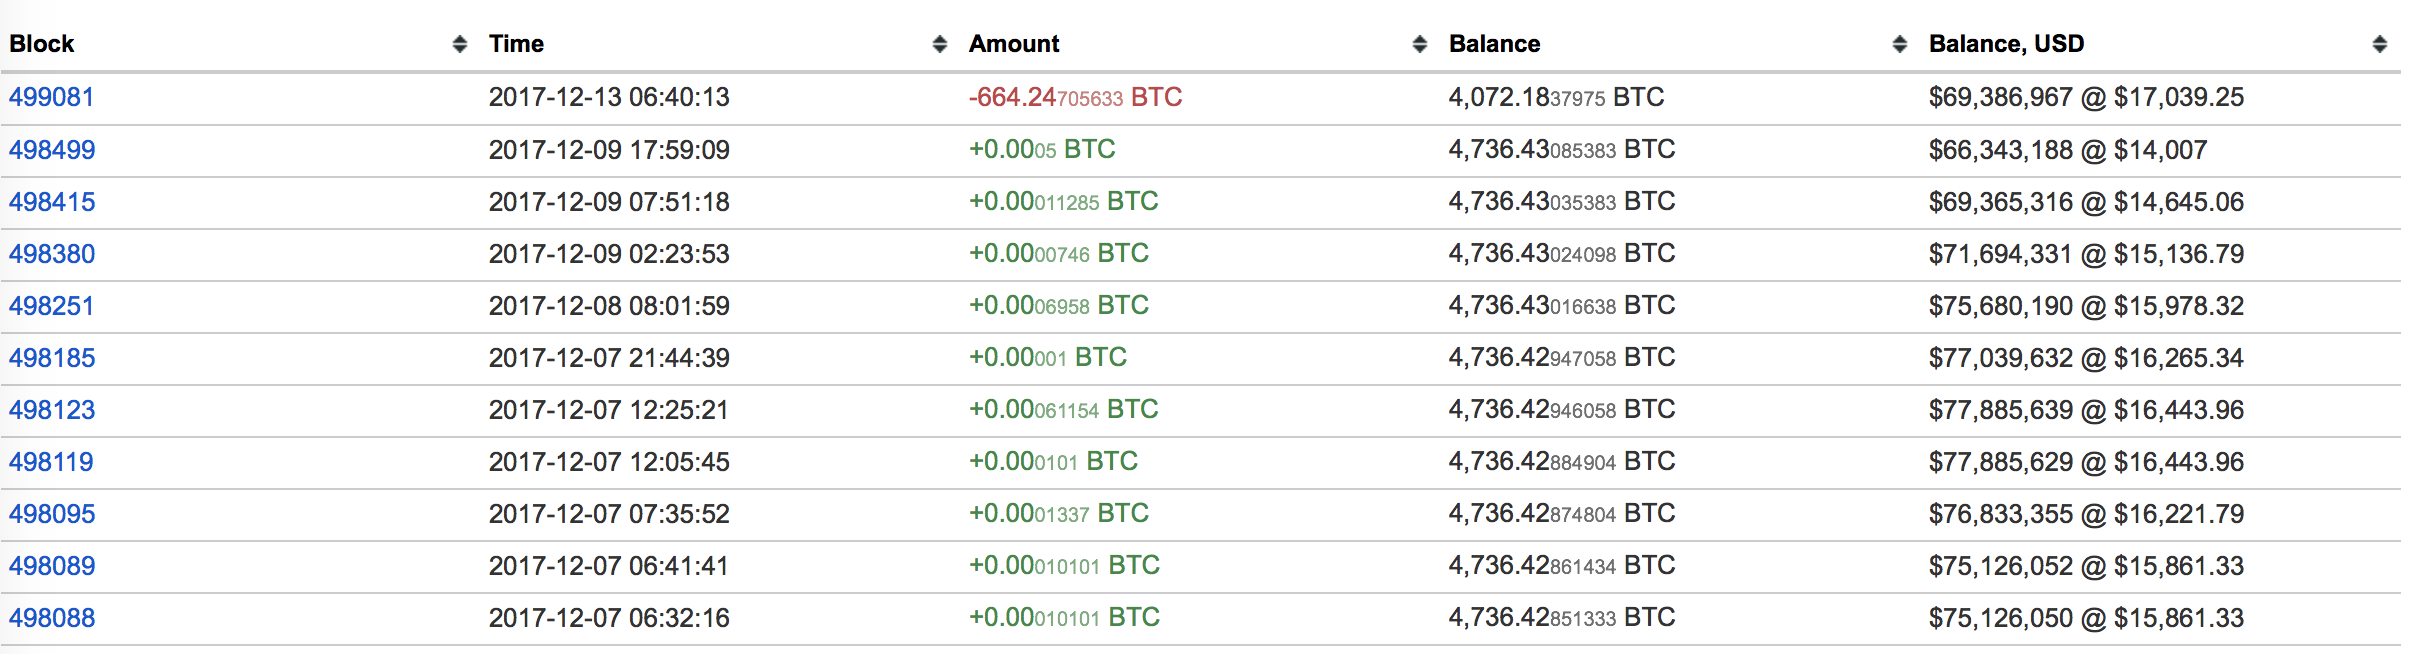Click USD value $69,386,967 @ $17,039.25
Viewport: 2422px width, 654px height.
click(x=2087, y=97)
